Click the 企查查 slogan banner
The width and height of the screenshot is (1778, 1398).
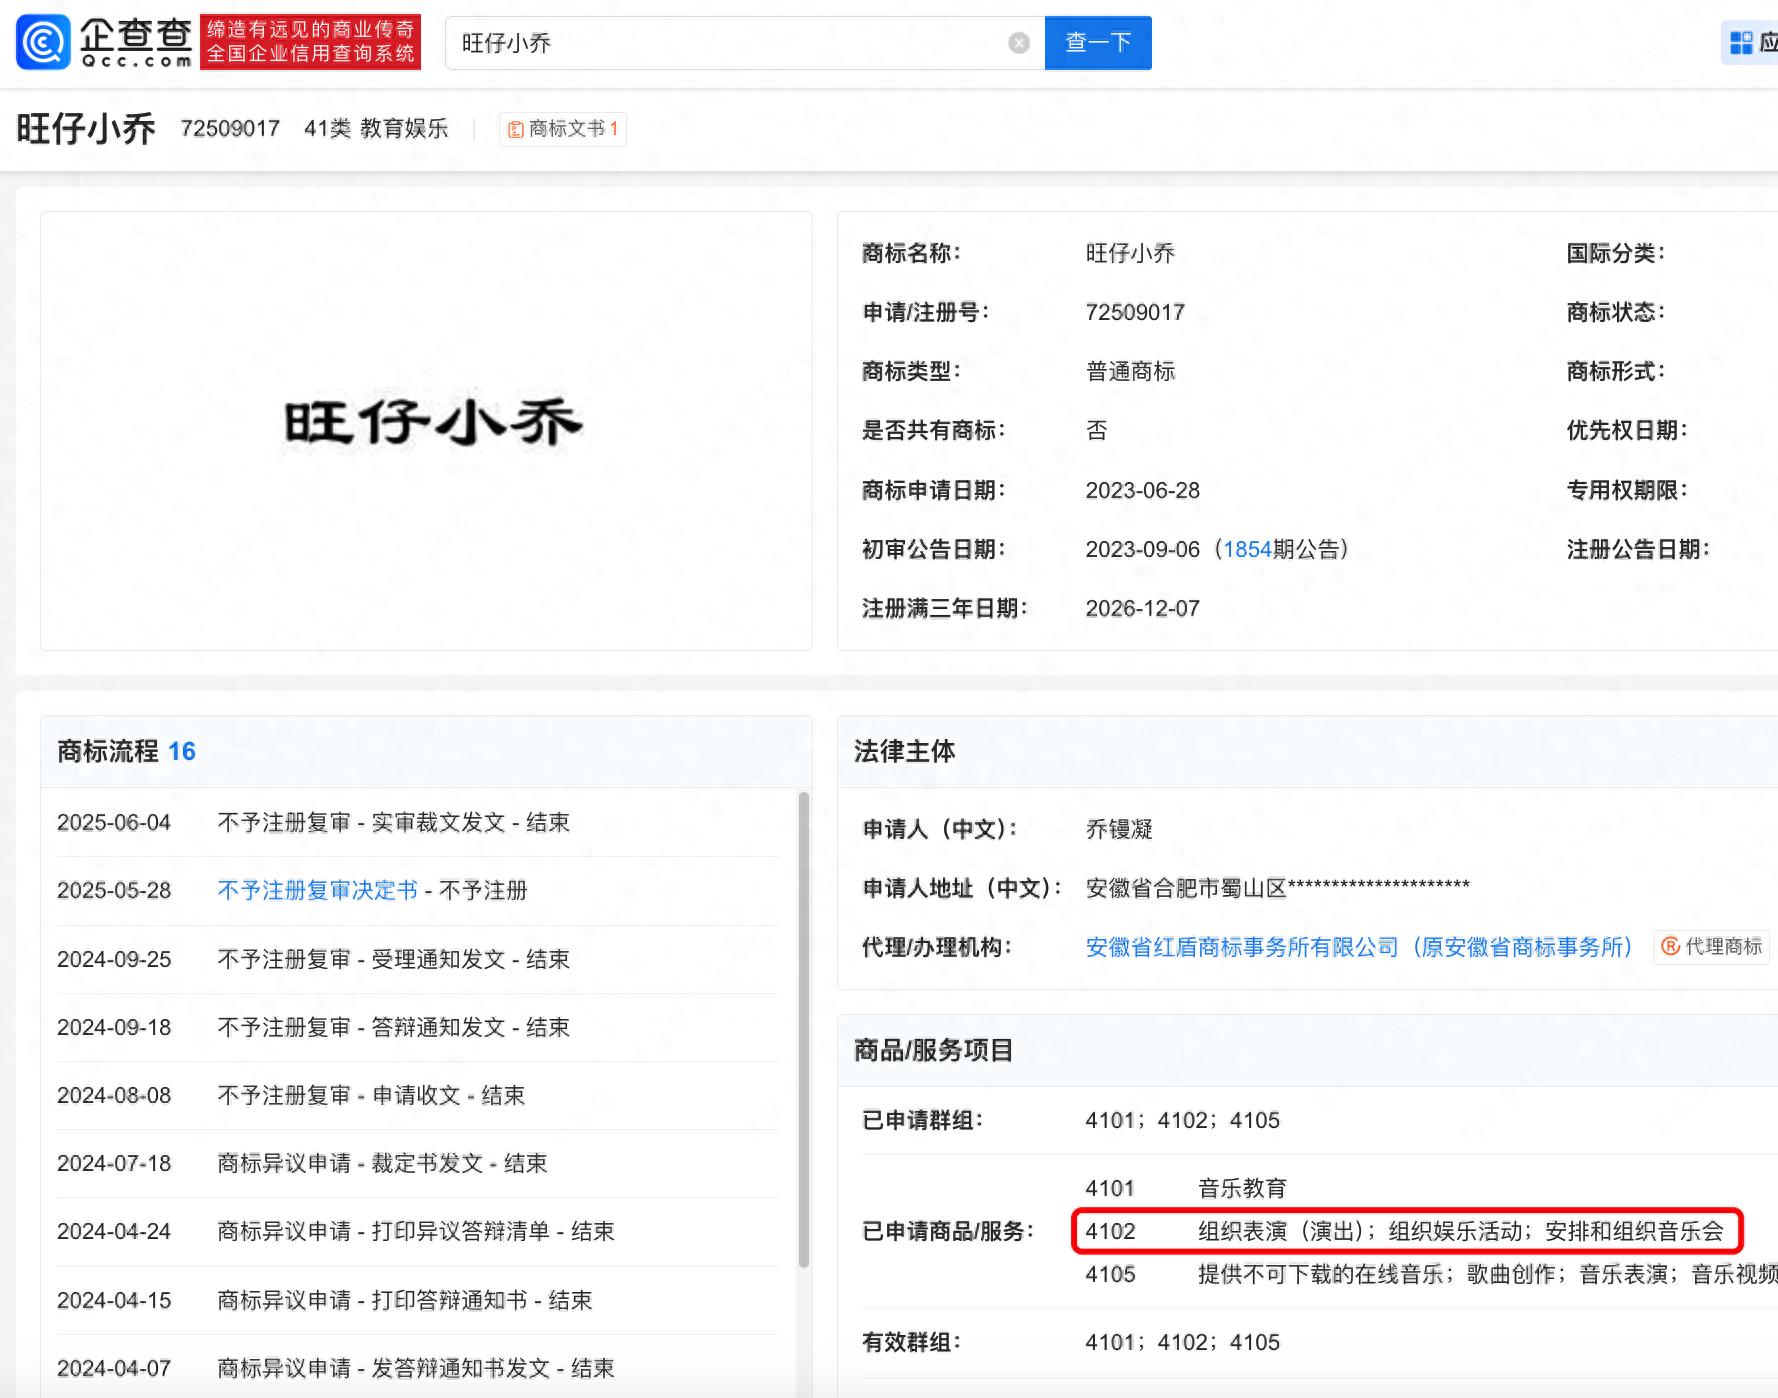(310, 42)
